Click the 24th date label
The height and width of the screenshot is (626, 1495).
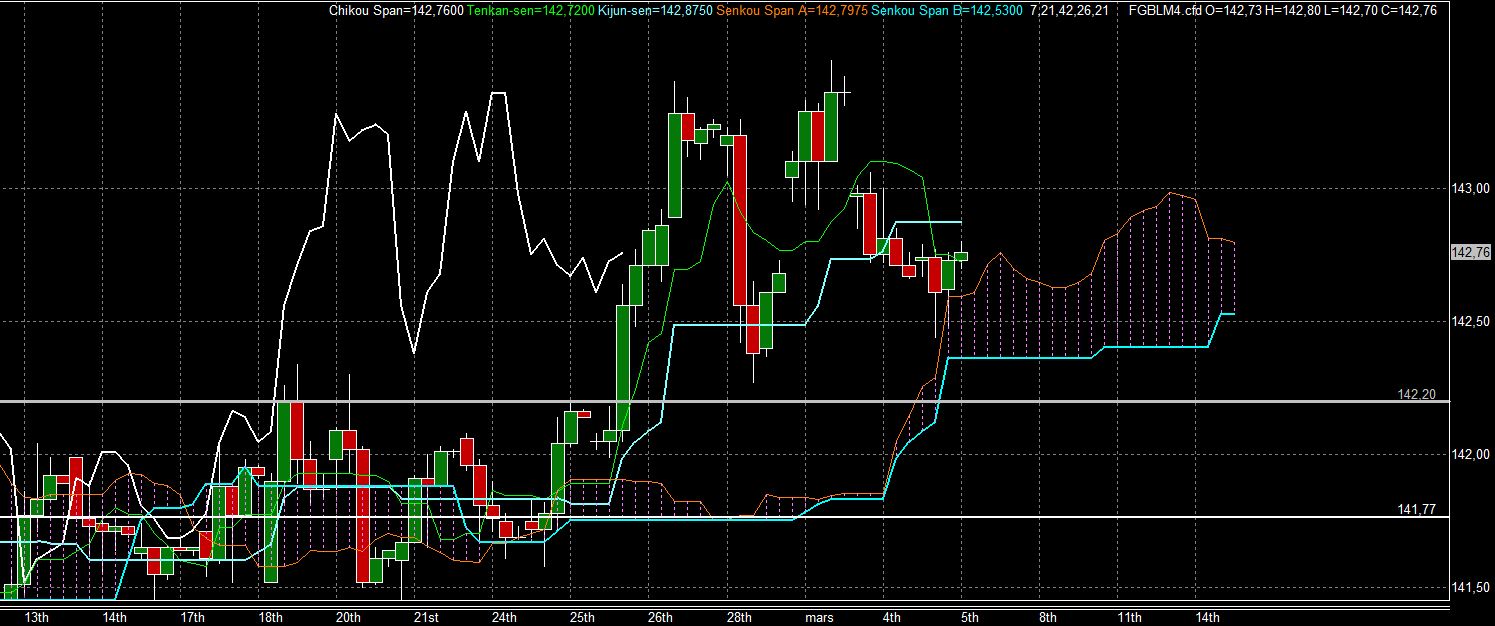pyautogui.click(x=504, y=616)
